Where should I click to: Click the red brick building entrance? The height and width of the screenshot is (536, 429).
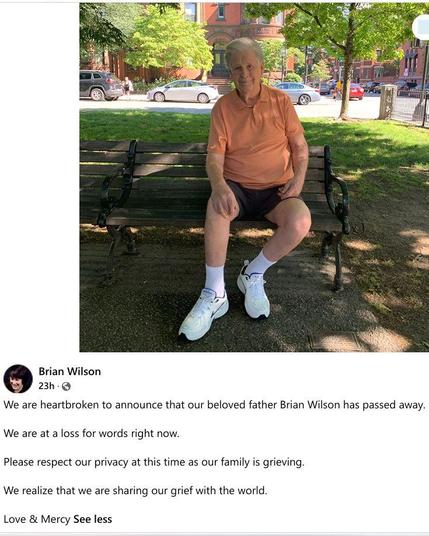tap(219, 63)
